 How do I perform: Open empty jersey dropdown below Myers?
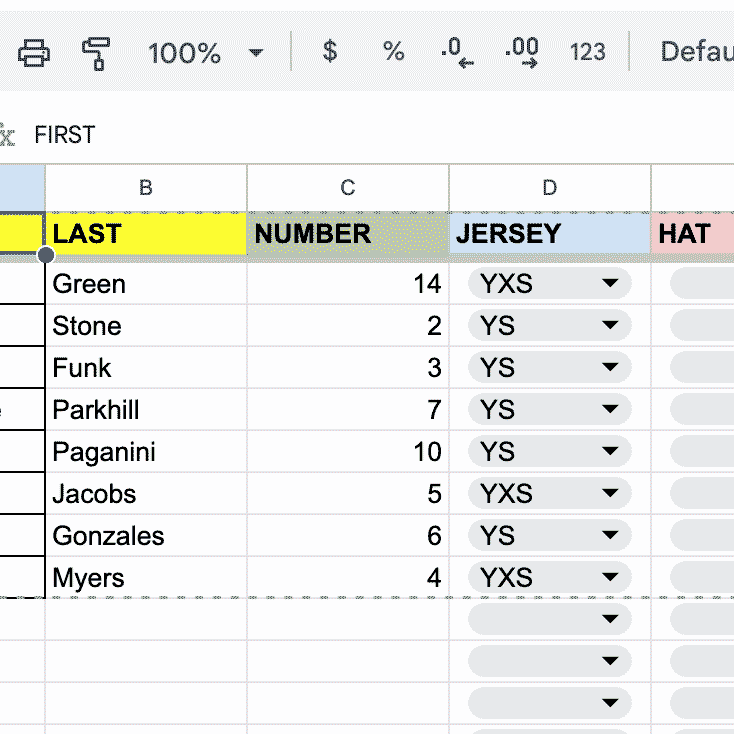(609, 620)
